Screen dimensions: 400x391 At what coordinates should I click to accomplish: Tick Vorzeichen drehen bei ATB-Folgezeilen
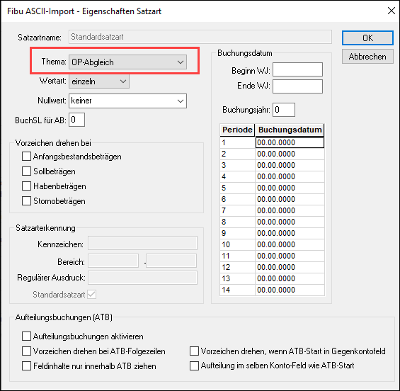(x=26, y=351)
